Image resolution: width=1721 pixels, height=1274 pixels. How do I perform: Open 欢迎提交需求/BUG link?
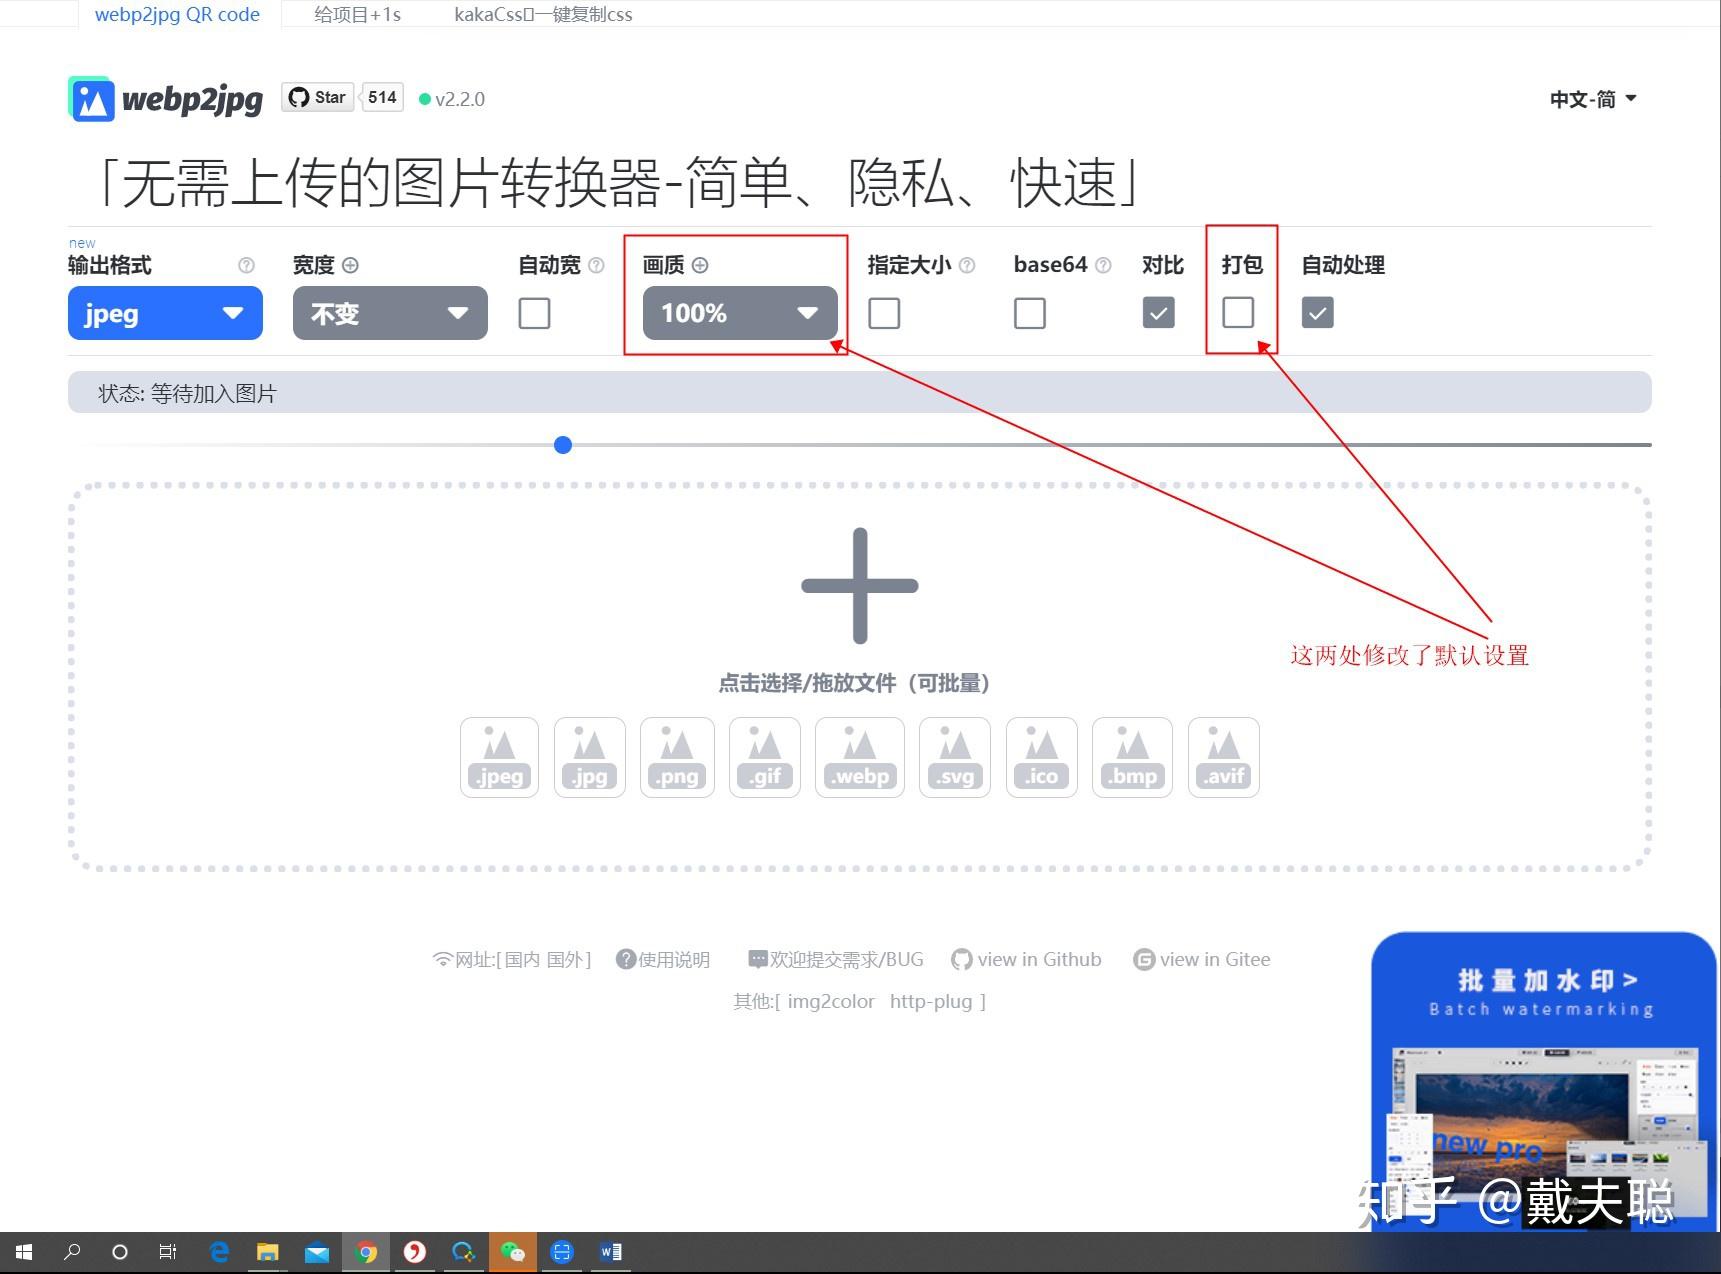point(836,960)
